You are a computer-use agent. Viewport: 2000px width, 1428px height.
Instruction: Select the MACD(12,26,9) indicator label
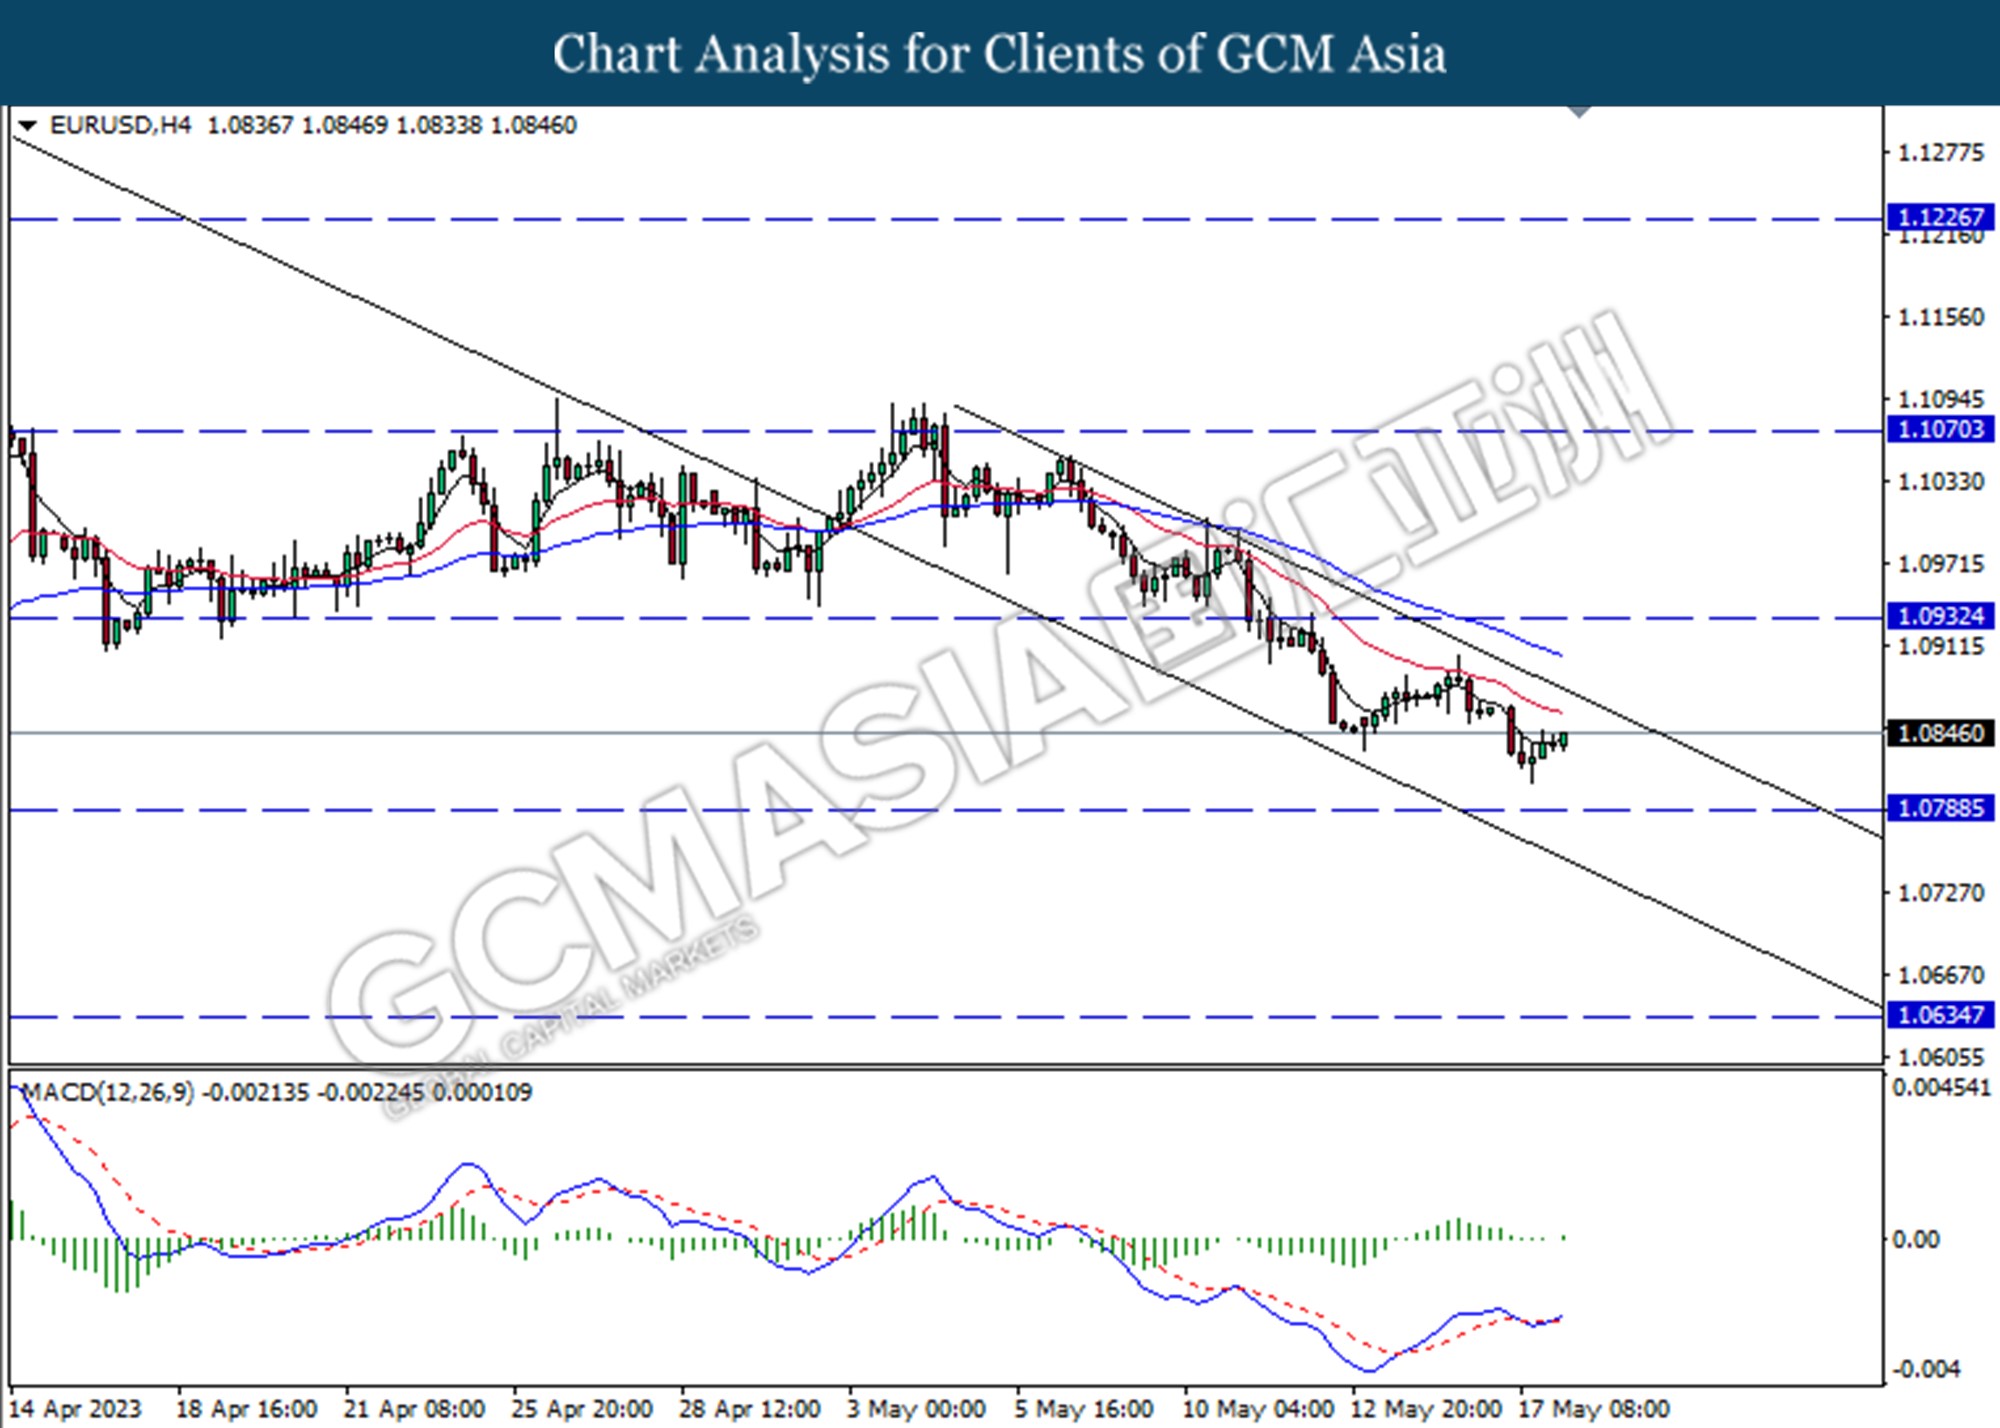tap(109, 1092)
